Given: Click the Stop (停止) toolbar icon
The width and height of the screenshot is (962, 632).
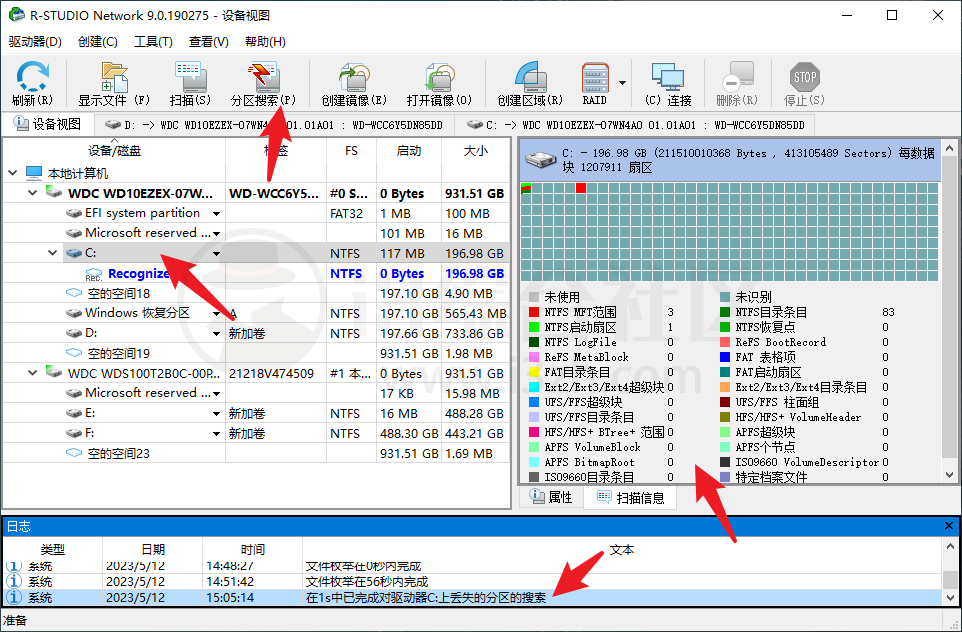Looking at the screenshot, I should click(x=804, y=84).
